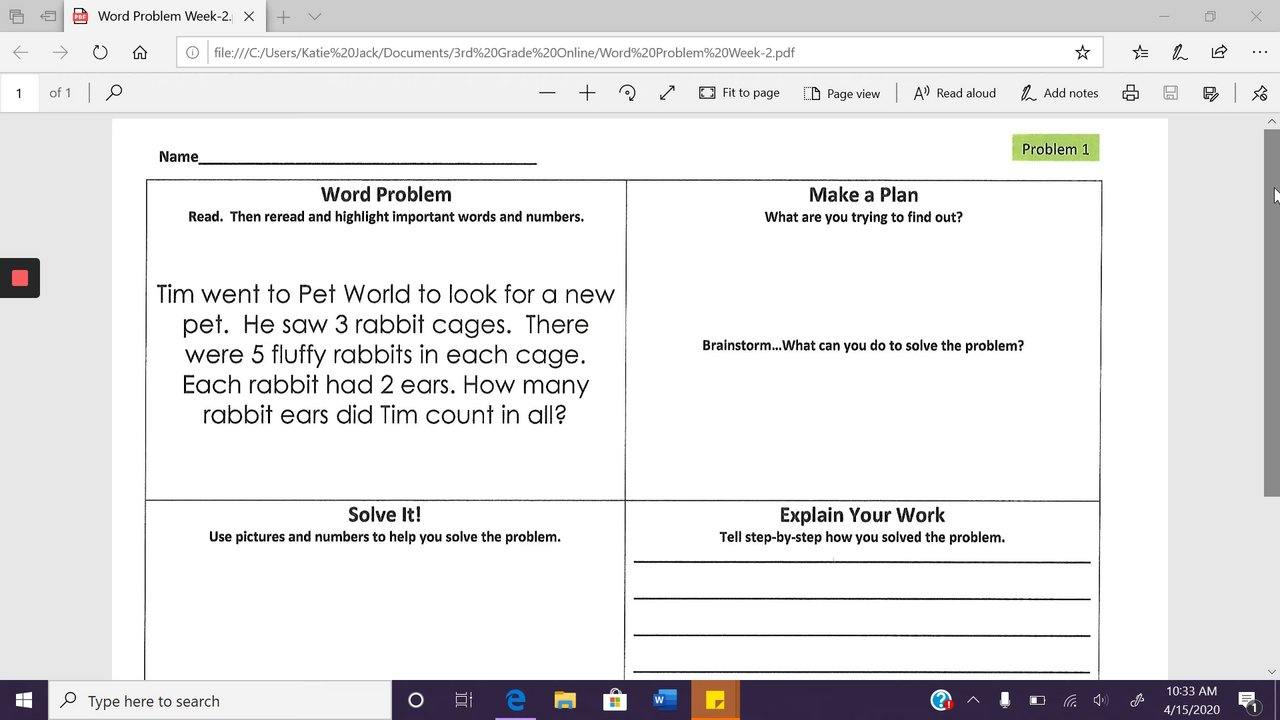Viewport: 1280px width, 720px height.
Task: Open the Windows Start menu
Action: 24,700
